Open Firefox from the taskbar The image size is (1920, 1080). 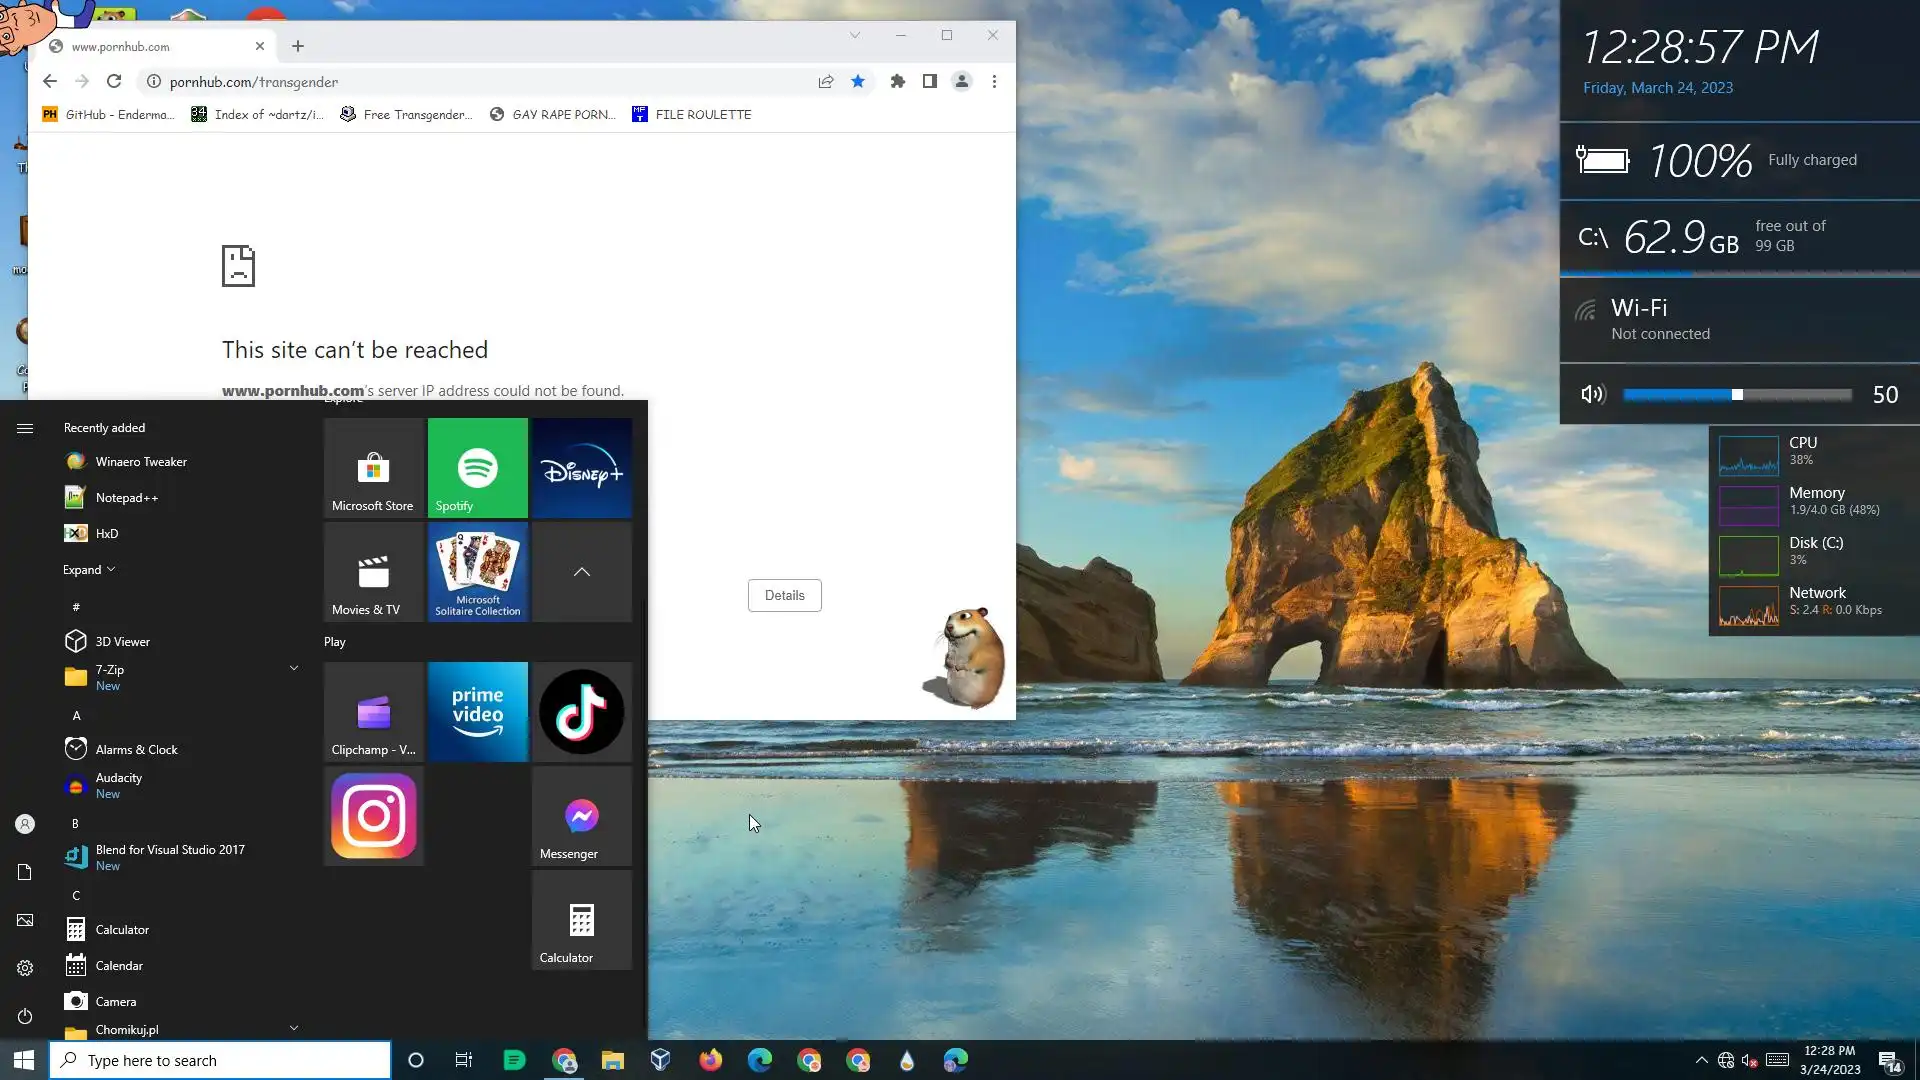710,1060
